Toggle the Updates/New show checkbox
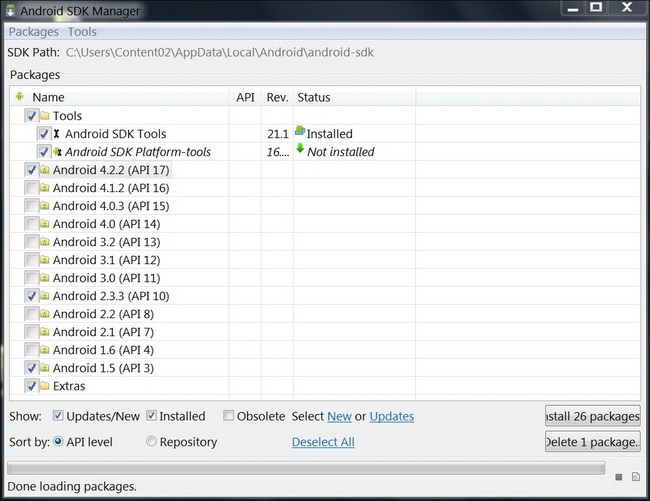This screenshot has width=650, height=501. (x=58, y=416)
